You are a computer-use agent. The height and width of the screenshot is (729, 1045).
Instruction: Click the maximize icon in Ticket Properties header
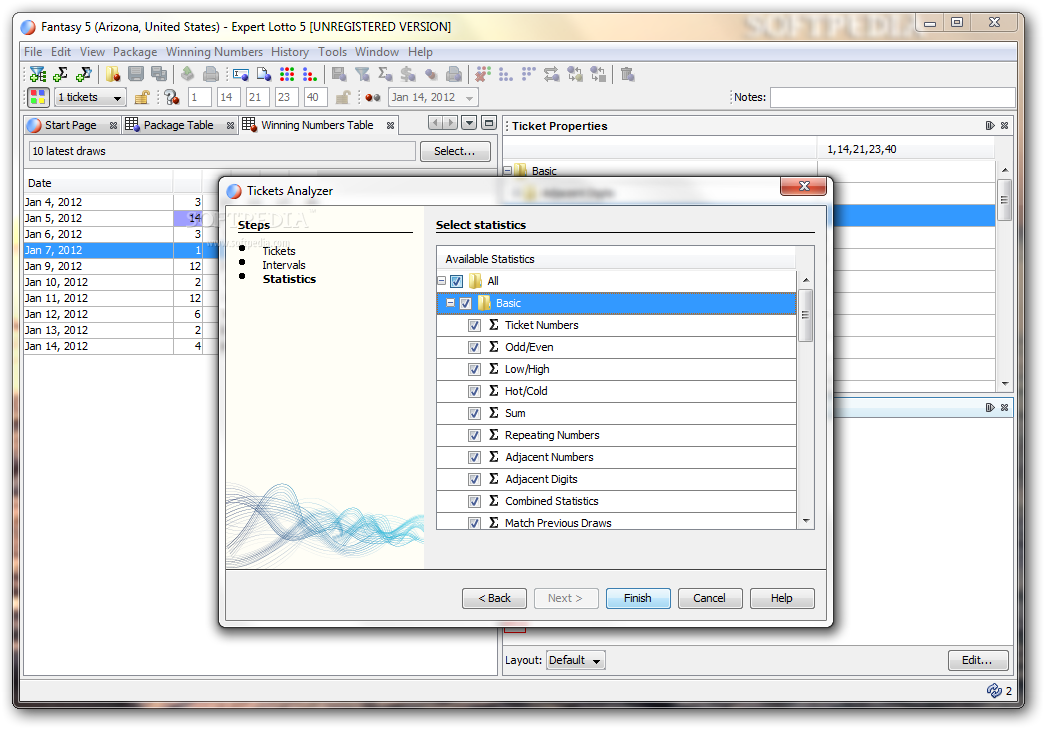[990, 125]
